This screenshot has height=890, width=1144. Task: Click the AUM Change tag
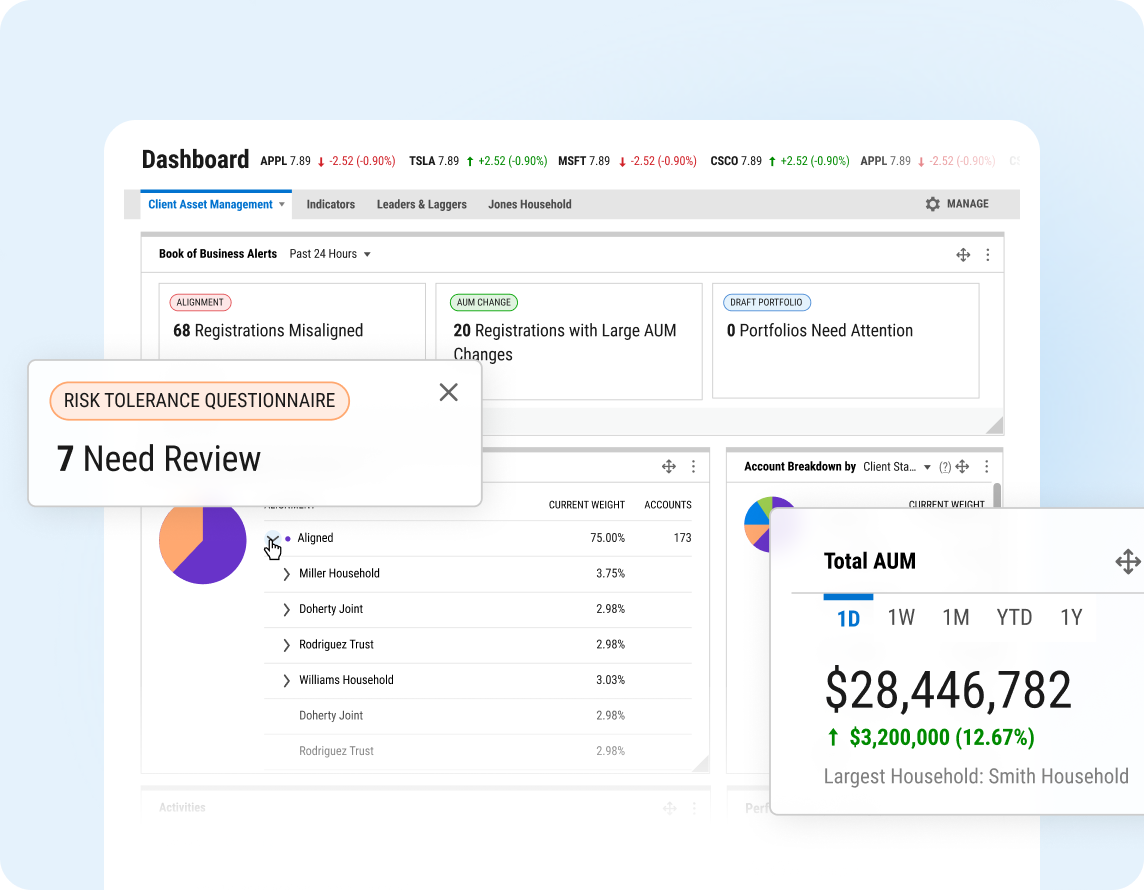(484, 302)
